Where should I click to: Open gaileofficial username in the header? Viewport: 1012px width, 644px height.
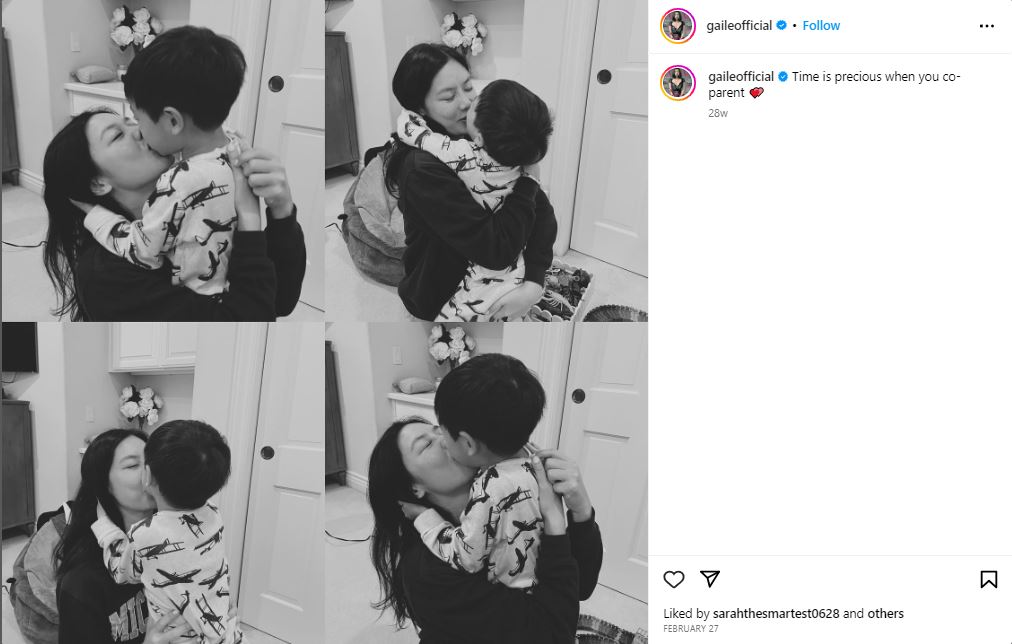(x=739, y=25)
